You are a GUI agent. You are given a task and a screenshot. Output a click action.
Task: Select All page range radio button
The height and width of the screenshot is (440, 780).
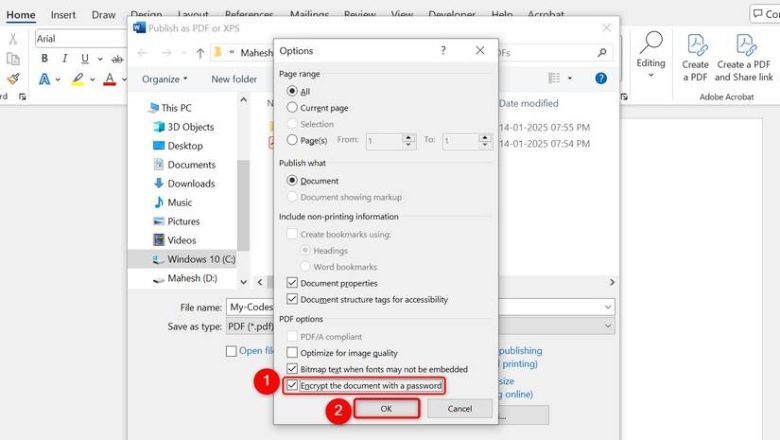(292, 91)
